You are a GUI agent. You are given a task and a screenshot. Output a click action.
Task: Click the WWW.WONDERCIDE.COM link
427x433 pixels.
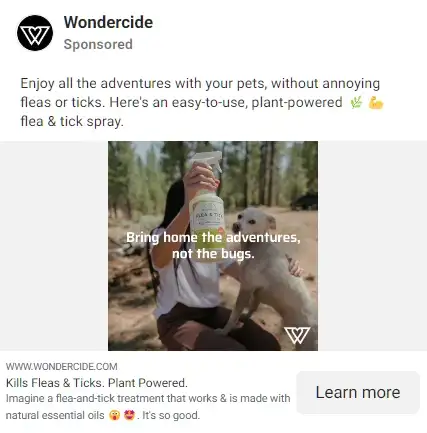tap(62, 367)
